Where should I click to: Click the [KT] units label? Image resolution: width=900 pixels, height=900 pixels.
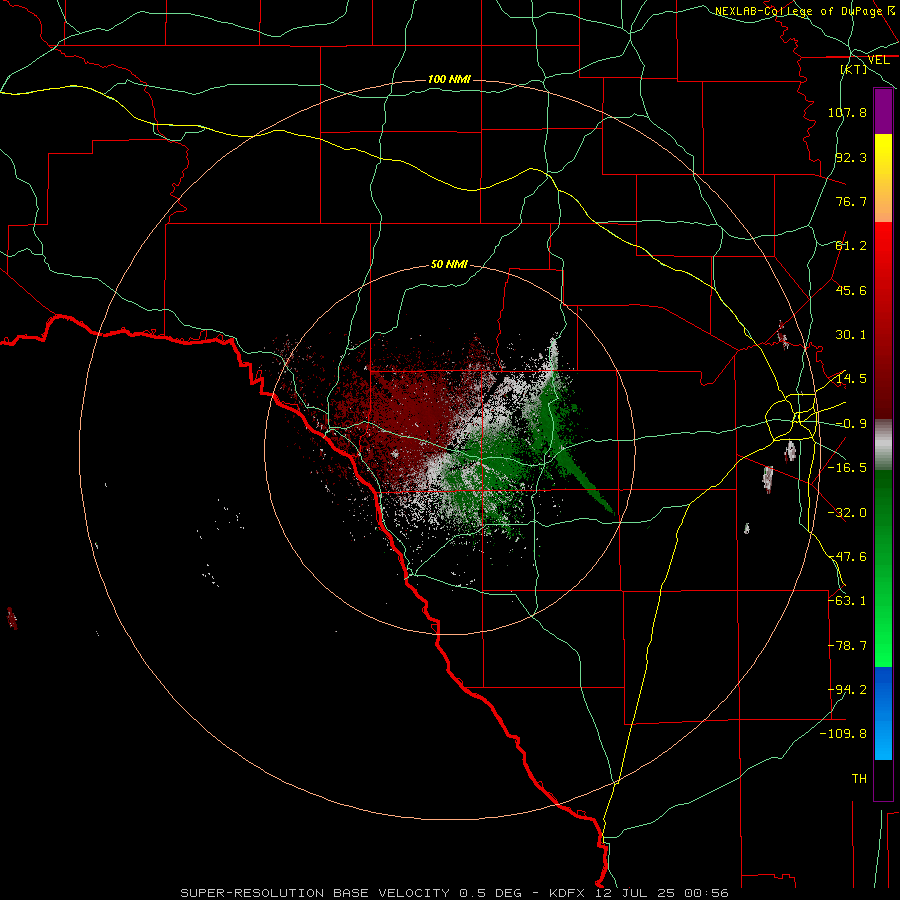[854, 69]
